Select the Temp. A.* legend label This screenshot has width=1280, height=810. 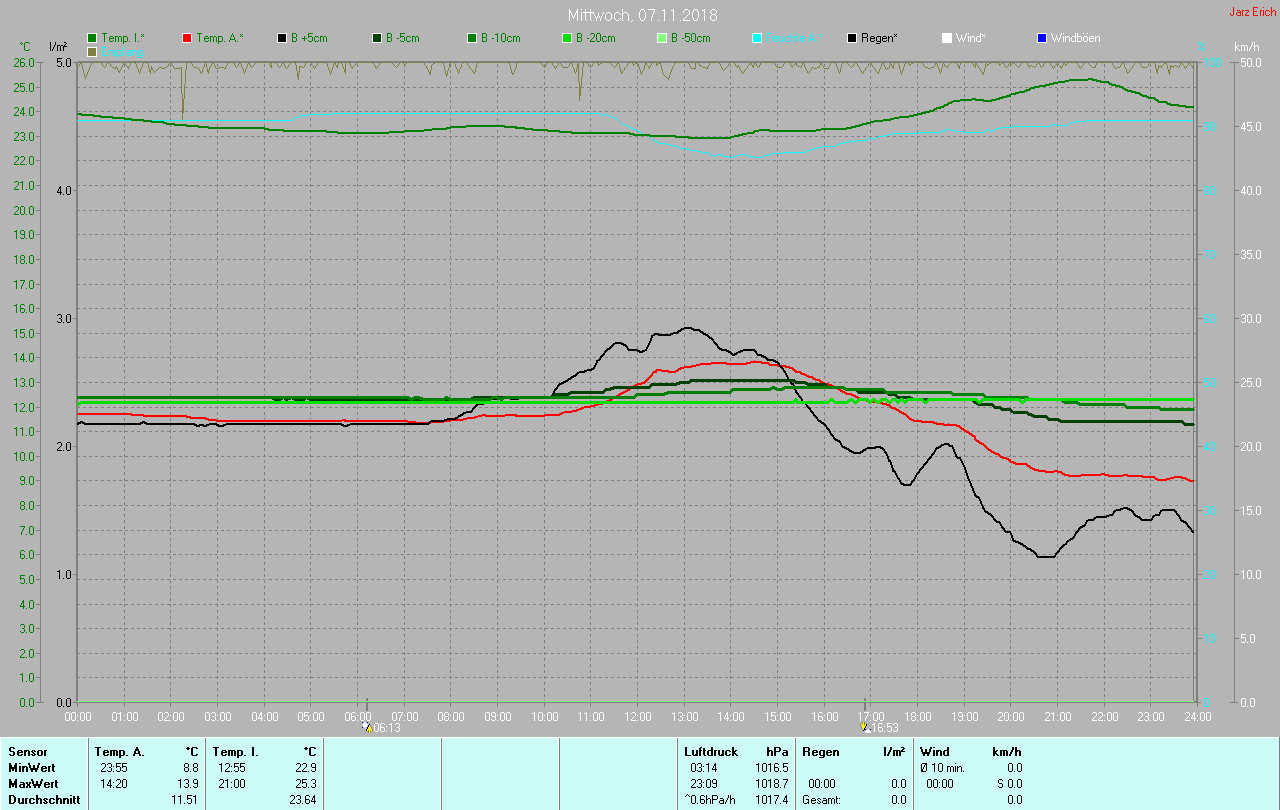(x=219, y=38)
